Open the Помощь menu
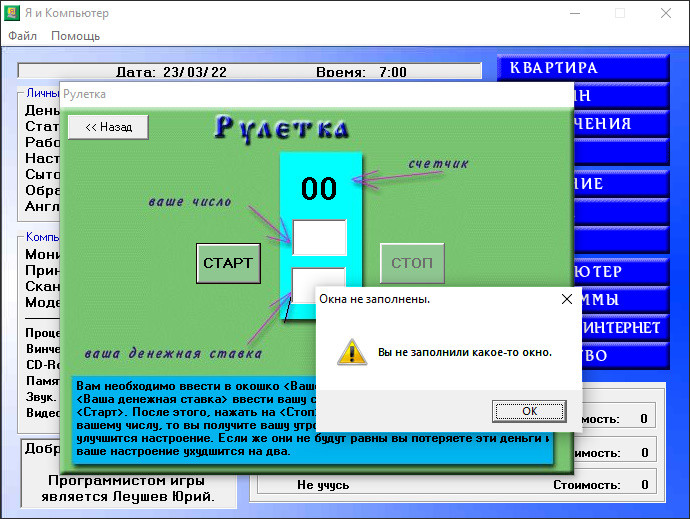Viewport: 690px width, 519px height. pyautogui.click(x=75, y=36)
